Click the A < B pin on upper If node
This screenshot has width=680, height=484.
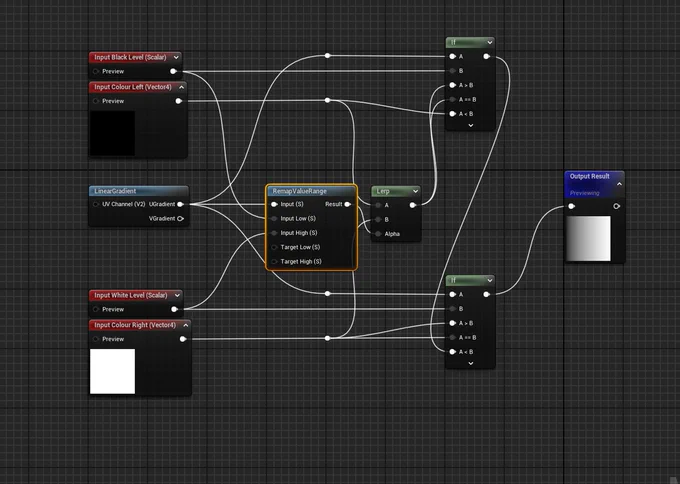coord(453,114)
